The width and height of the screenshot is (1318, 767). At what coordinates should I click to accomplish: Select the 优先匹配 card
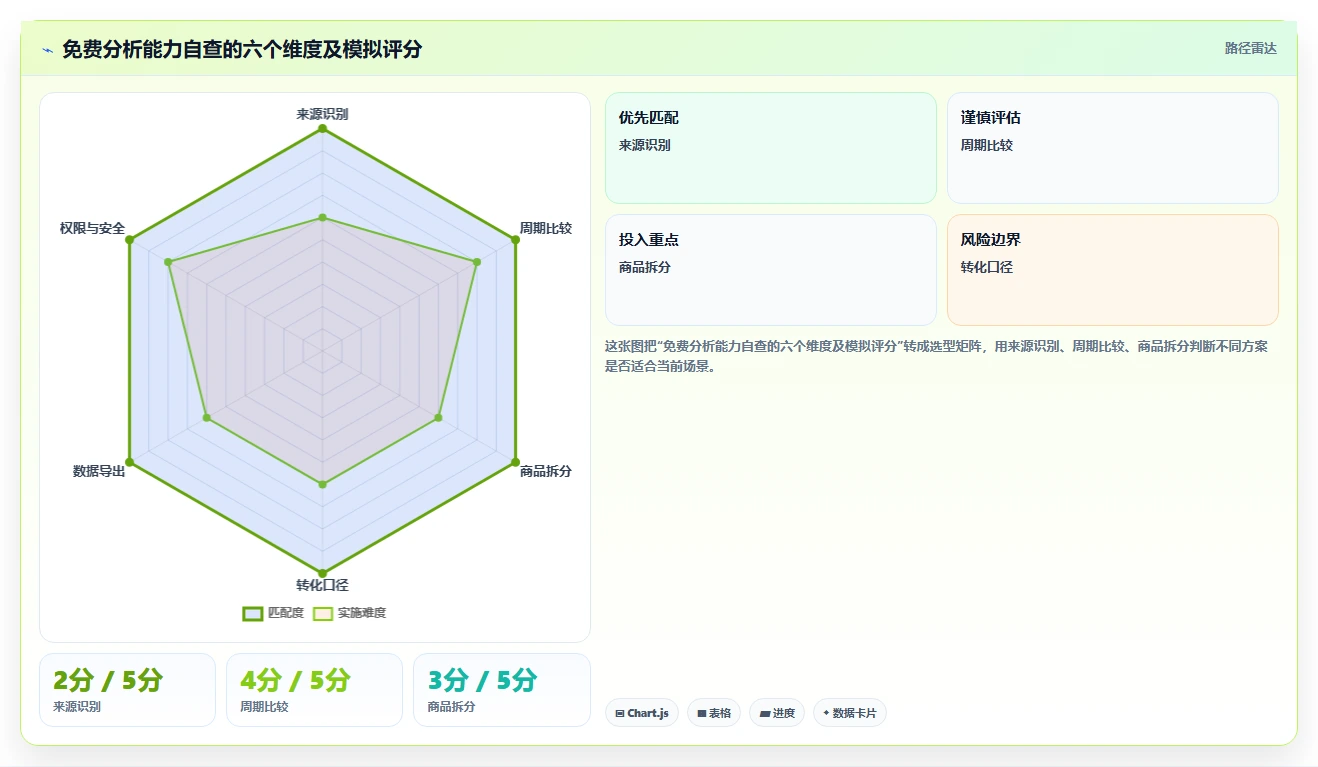(x=771, y=148)
